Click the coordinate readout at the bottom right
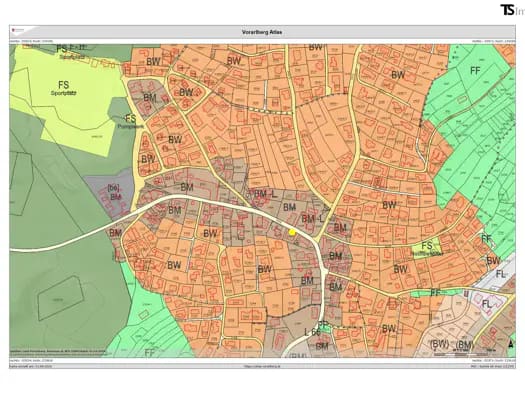This screenshot has height=394, width=525. [x=494, y=361]
